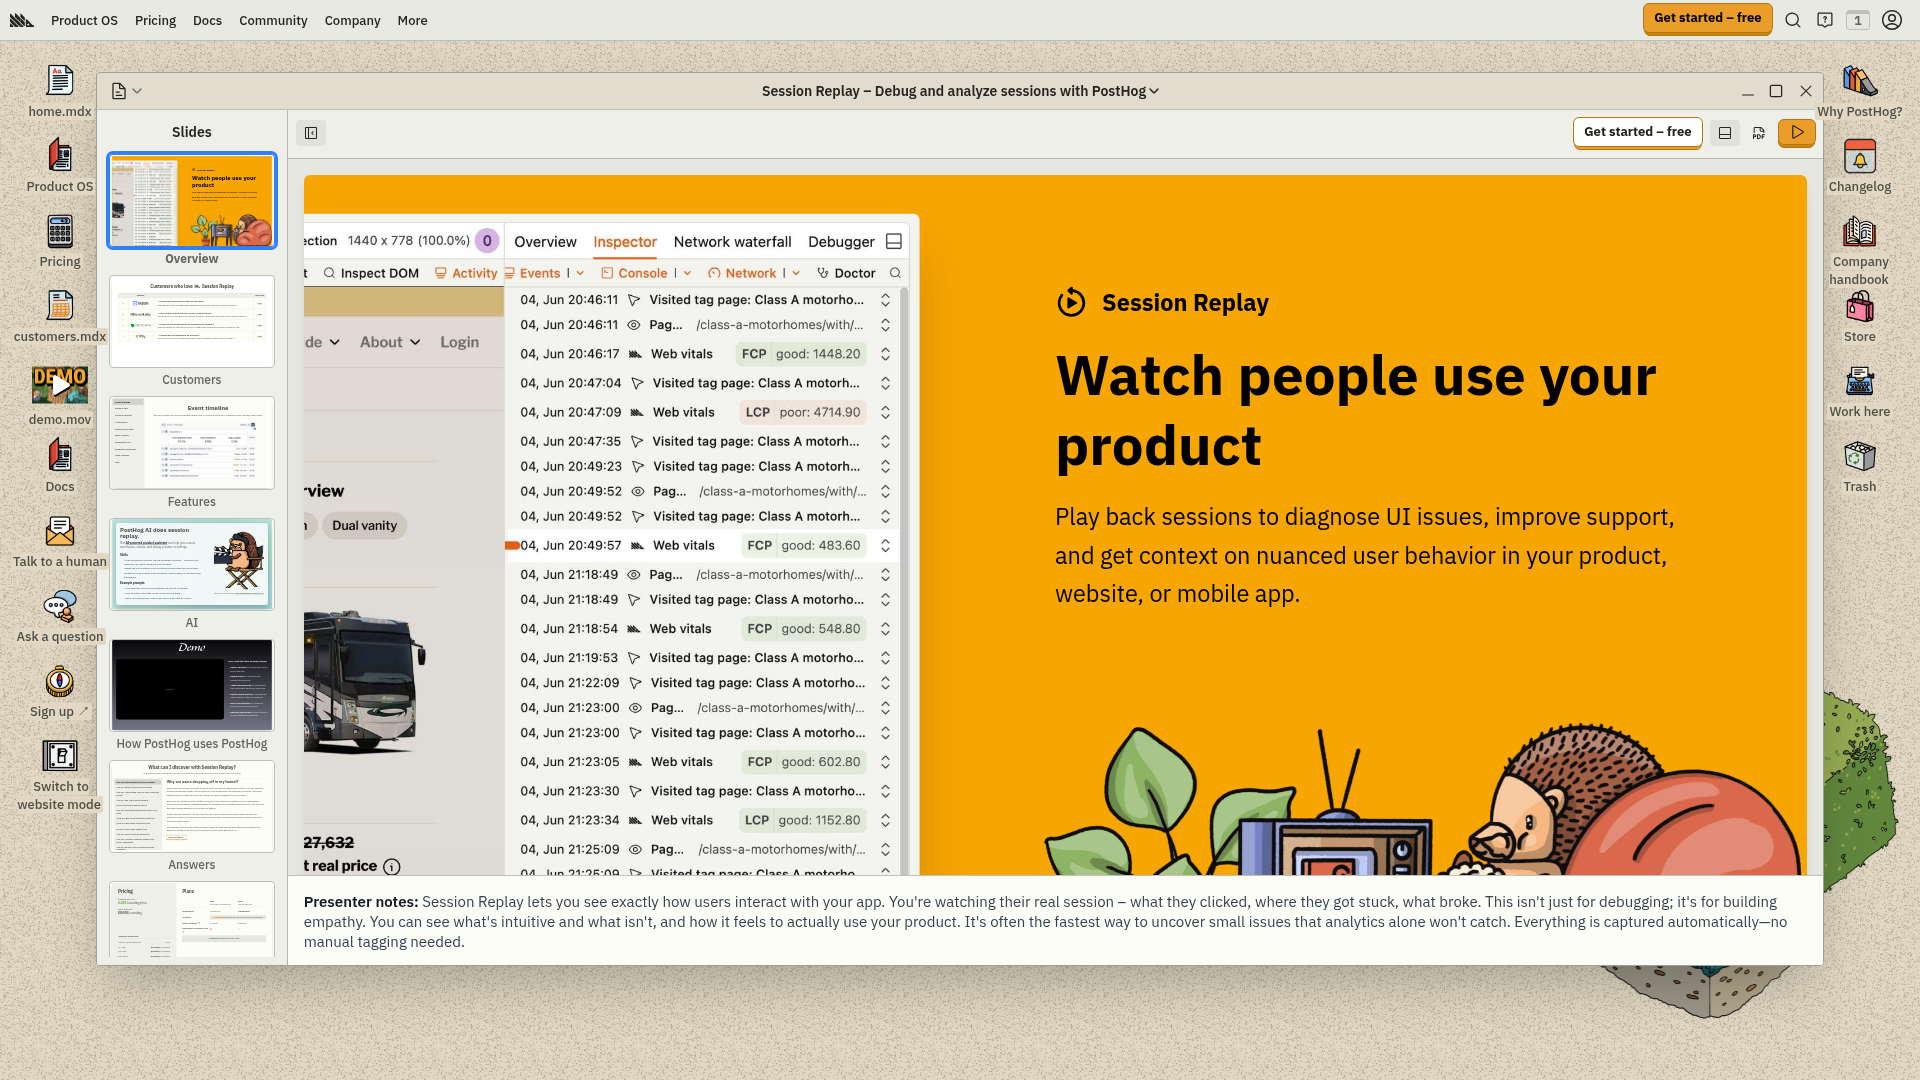Toggle the slides sidebar panel

click(x=311, y=133)
